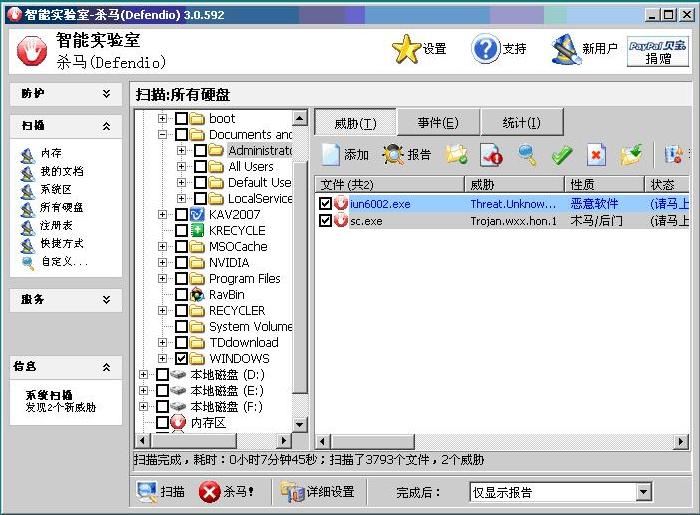This screenshot has height=515, width=700.
Task: Click the tree scroll down arrow
Action: coord(300,424)
